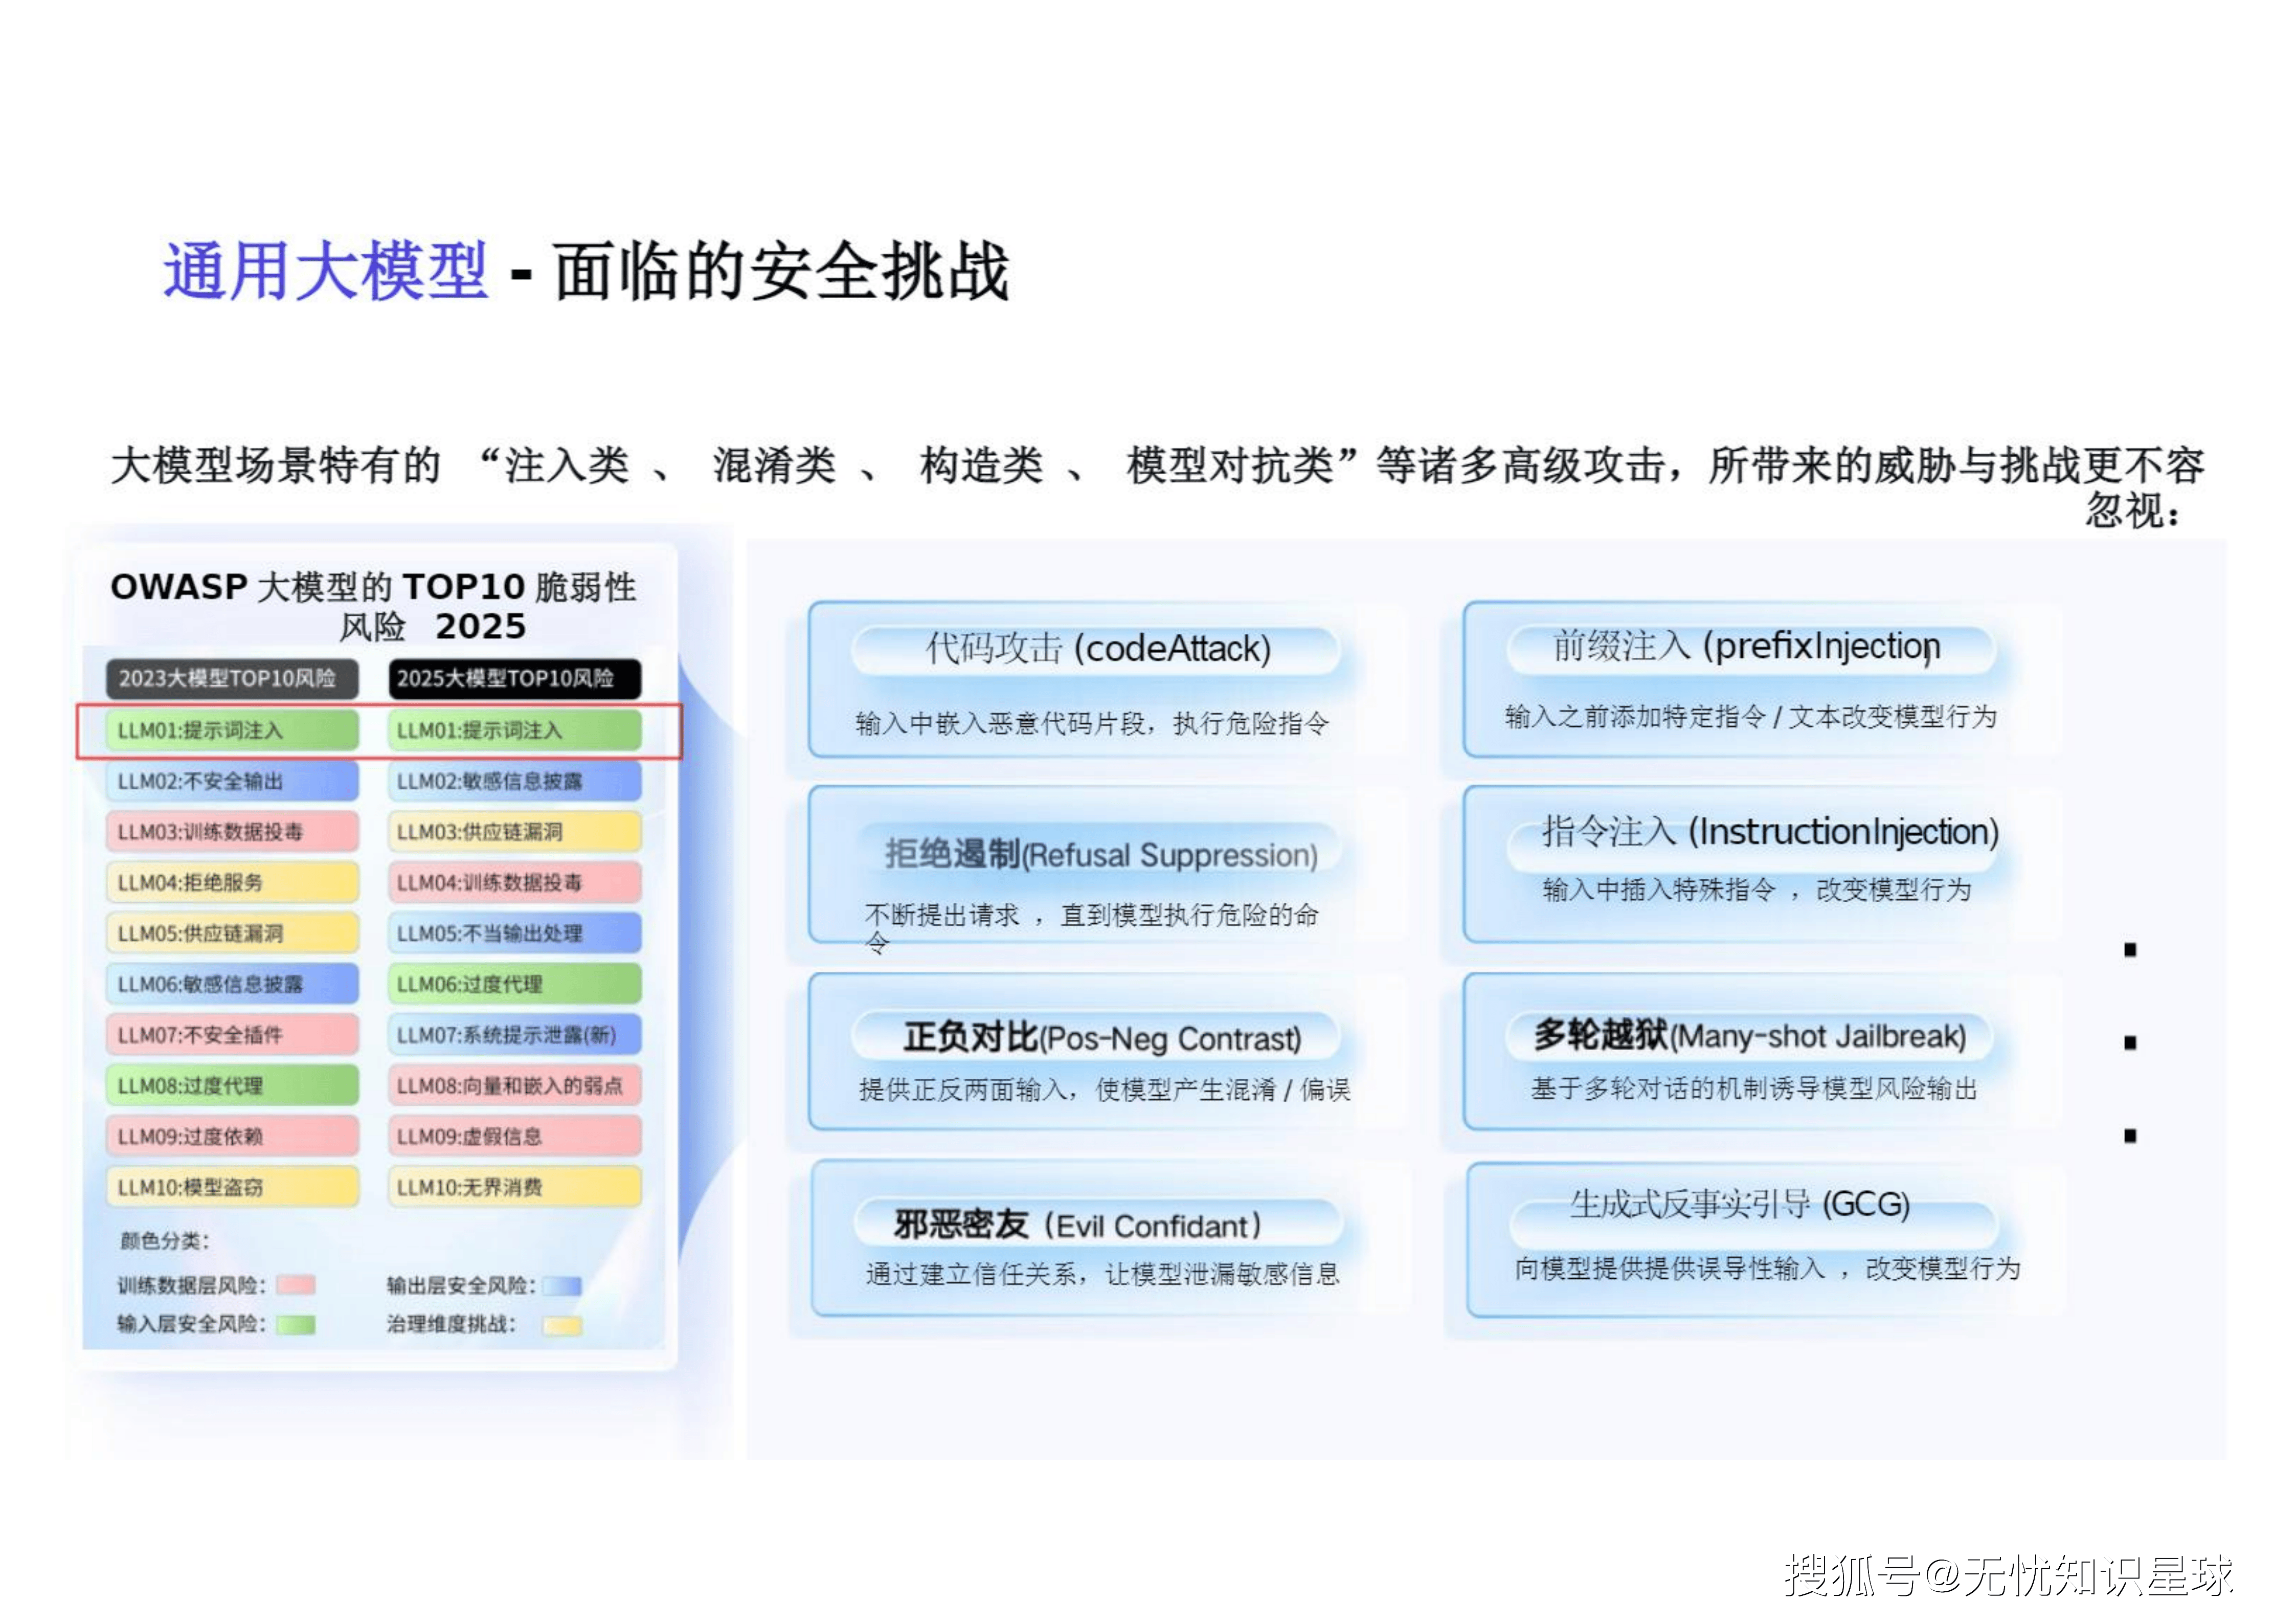Click the pink 训练数据层风险 legend swatch
The image size is (2296, 1624).
click(x=296, y=1285)
